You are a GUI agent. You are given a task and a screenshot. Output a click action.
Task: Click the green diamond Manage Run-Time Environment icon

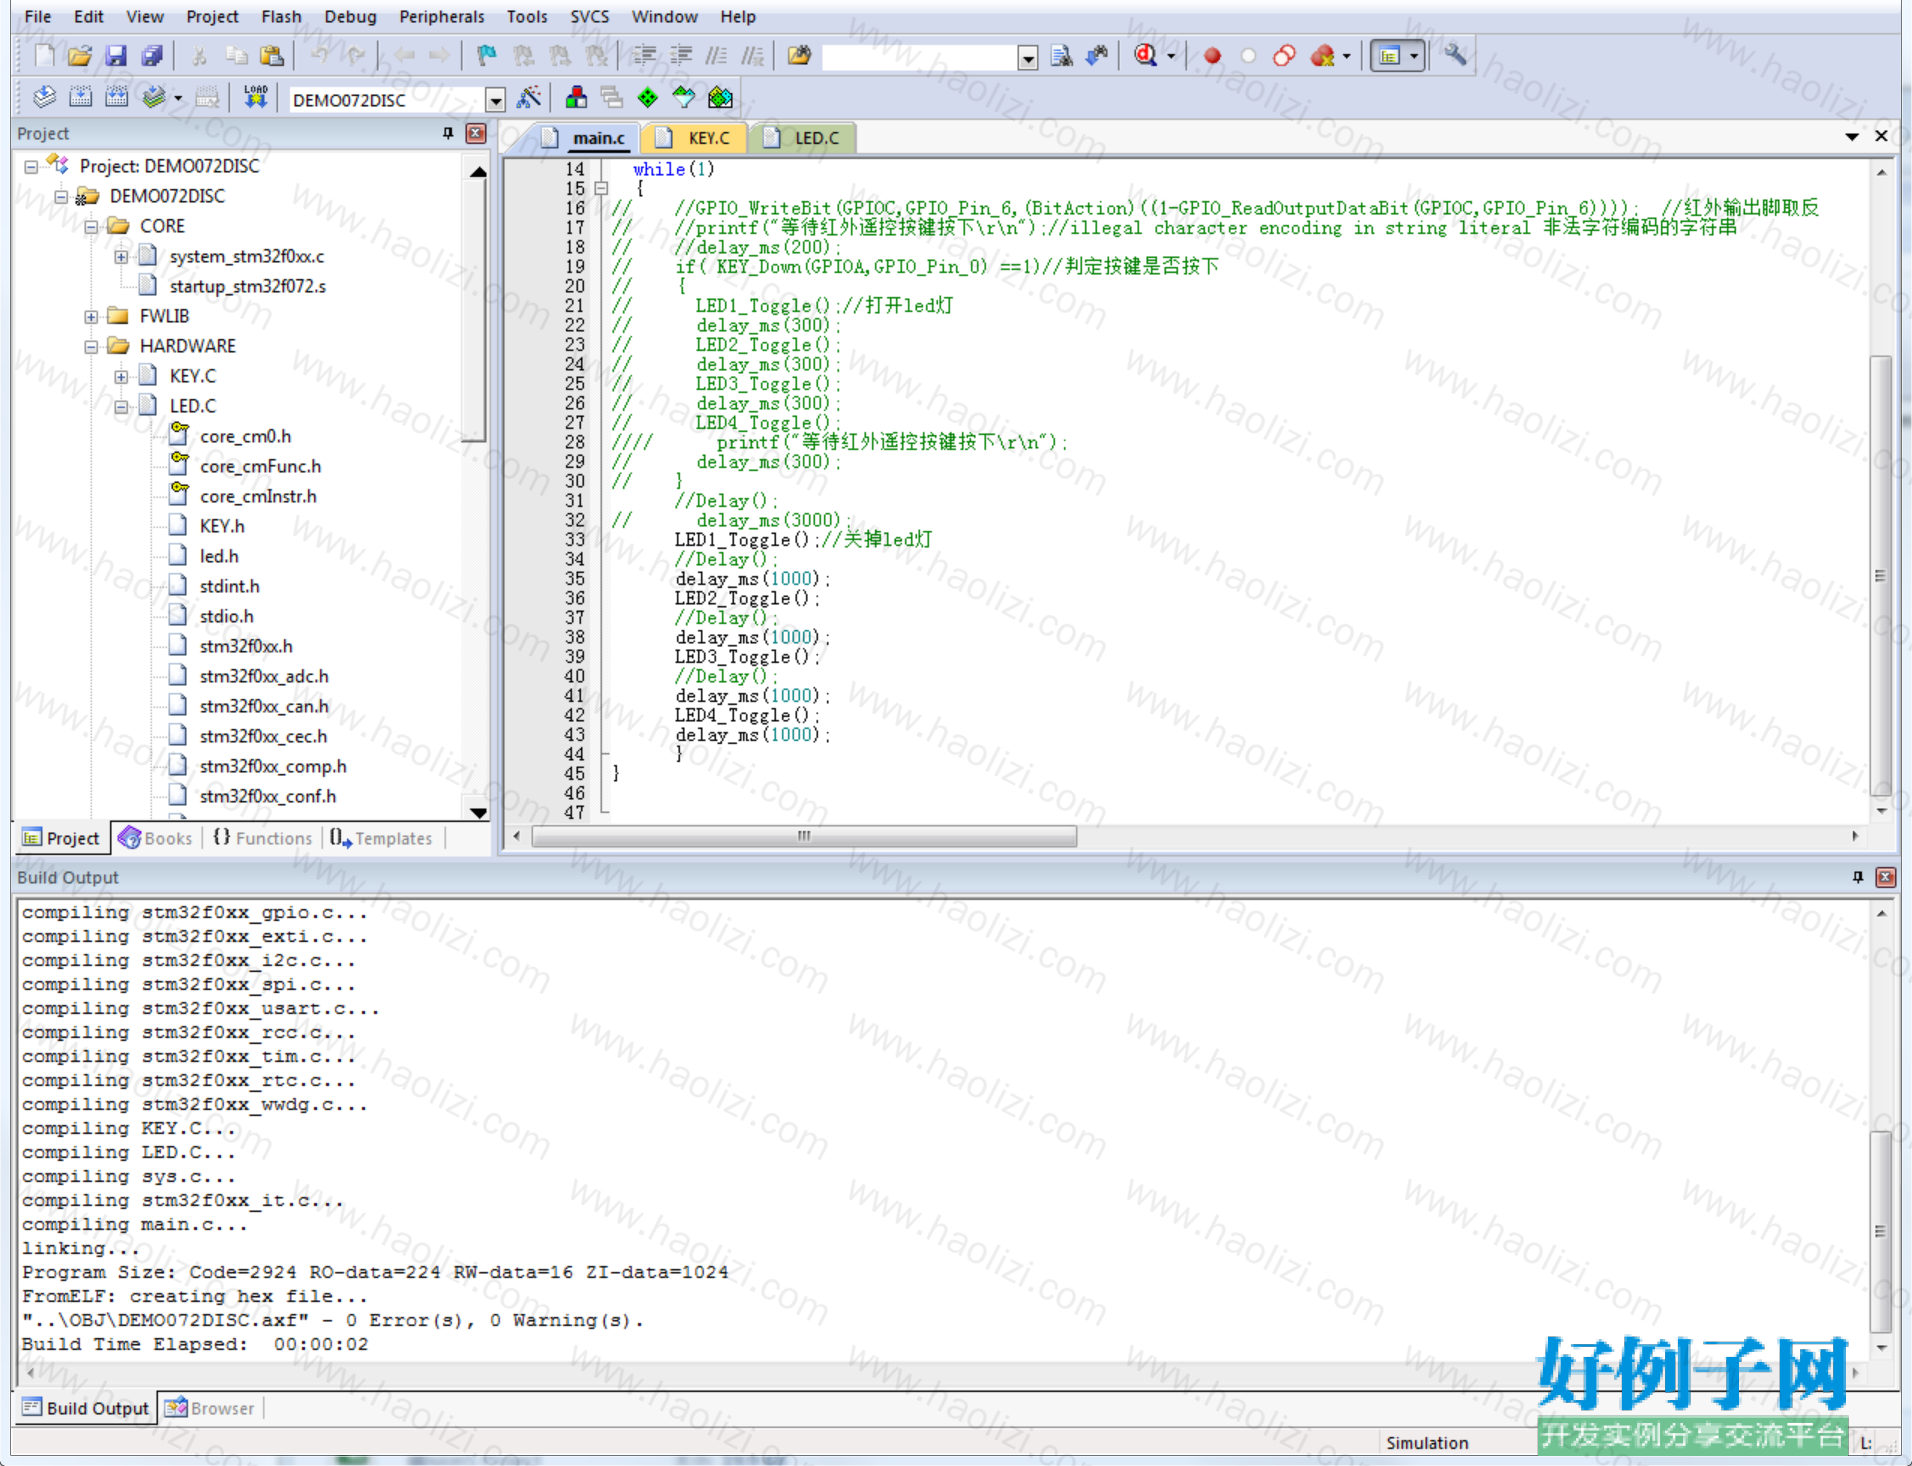(648, 98)
